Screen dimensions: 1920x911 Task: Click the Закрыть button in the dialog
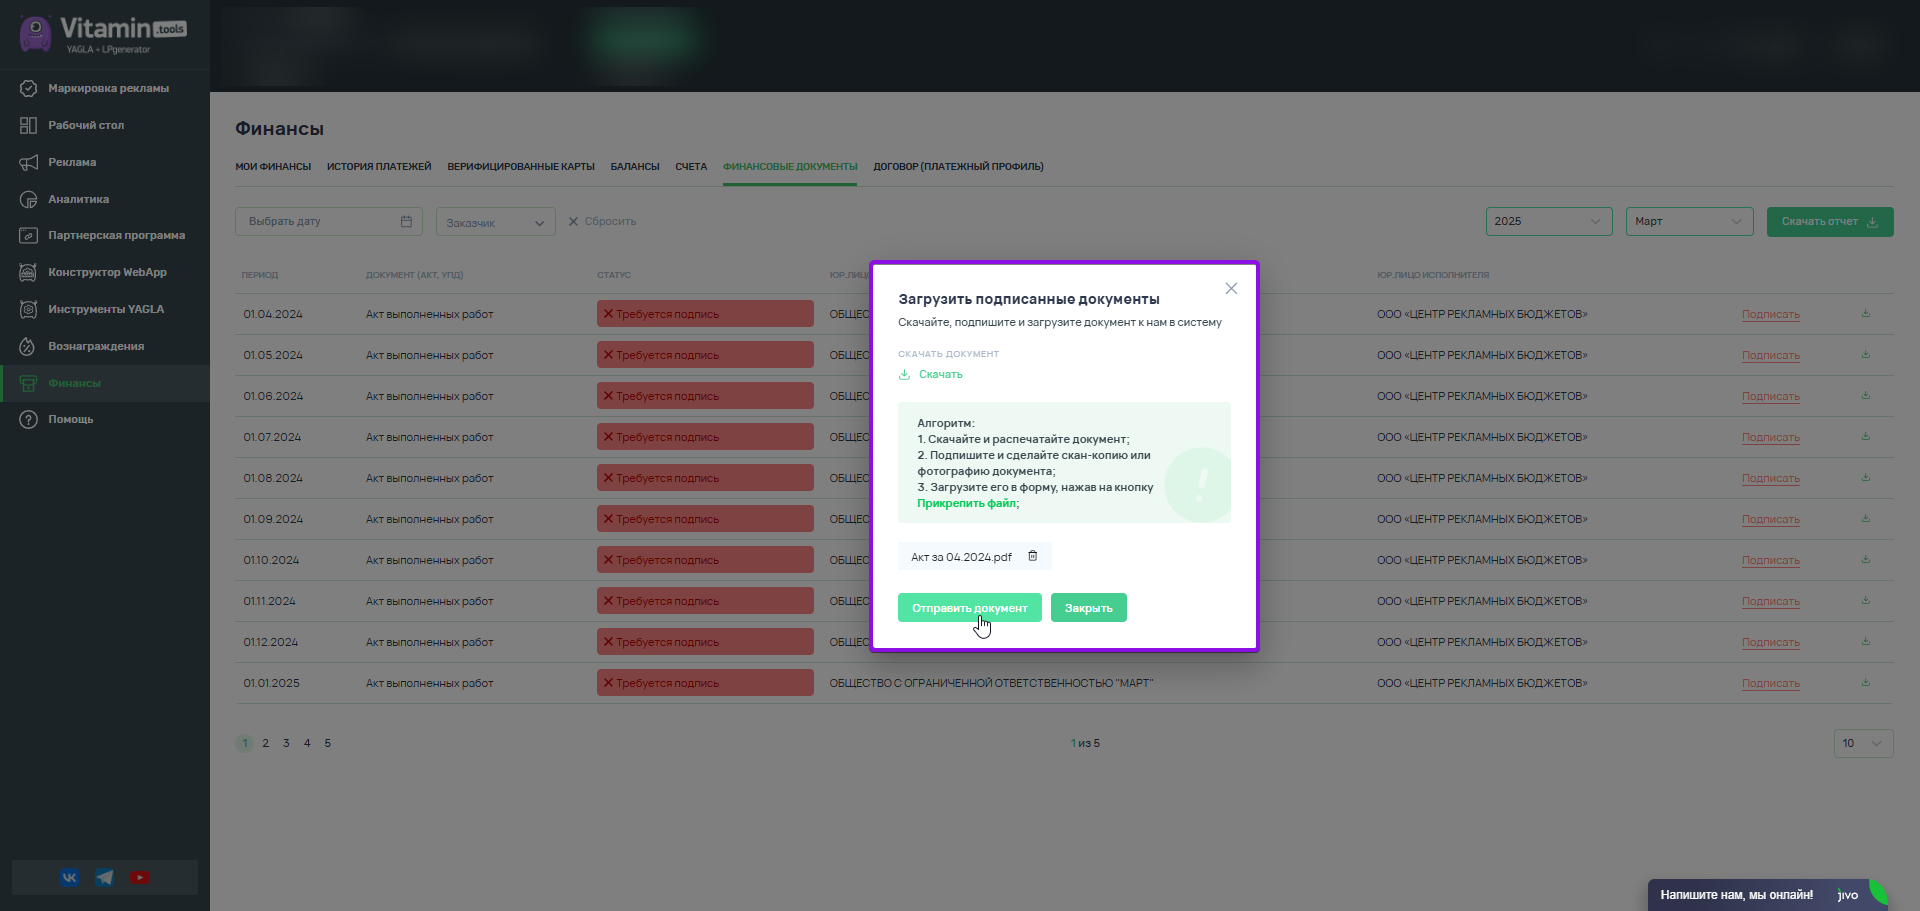pos(1088,608)
